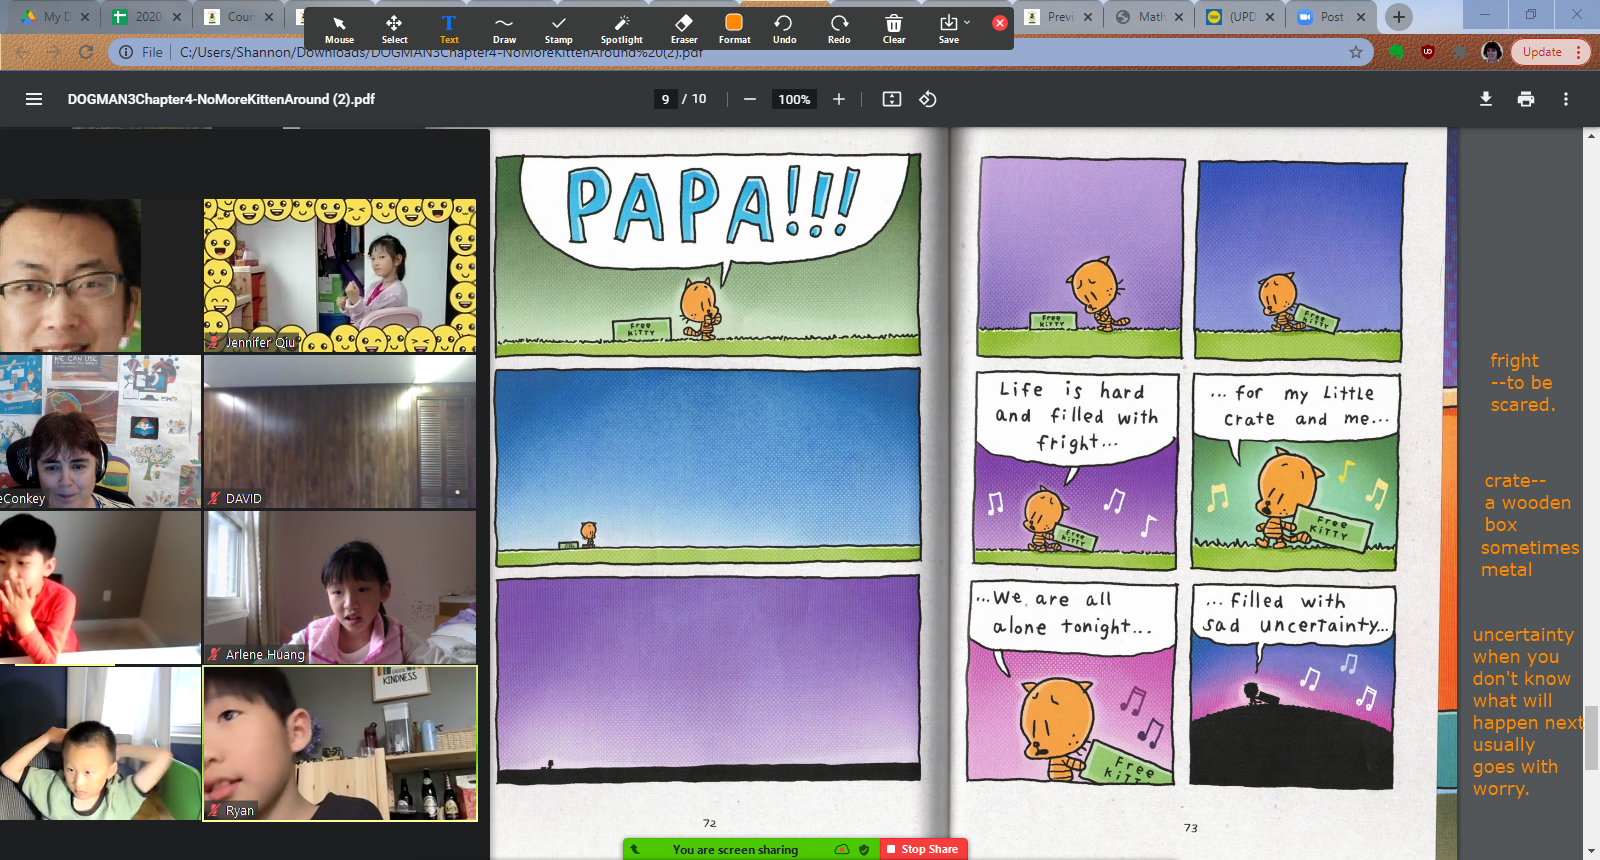Close the '(UPD' browser tab
Screen dimensions: 1600x860
(1270, 17)
